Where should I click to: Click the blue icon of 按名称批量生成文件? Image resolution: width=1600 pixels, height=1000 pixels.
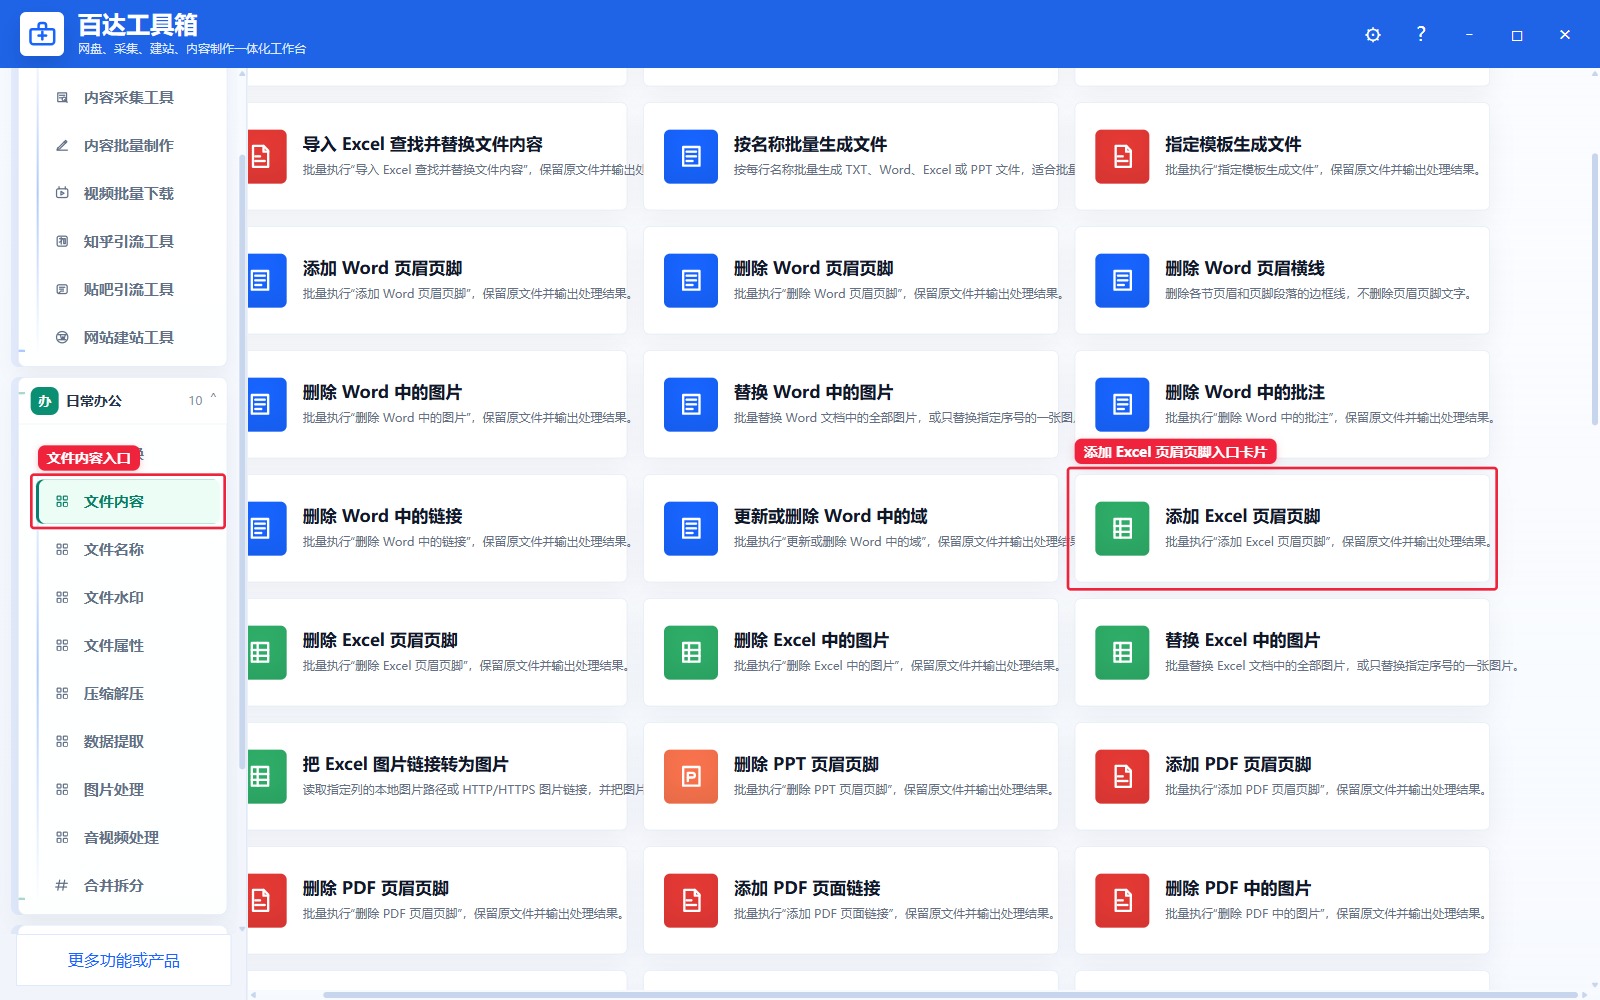pos(691,157)
